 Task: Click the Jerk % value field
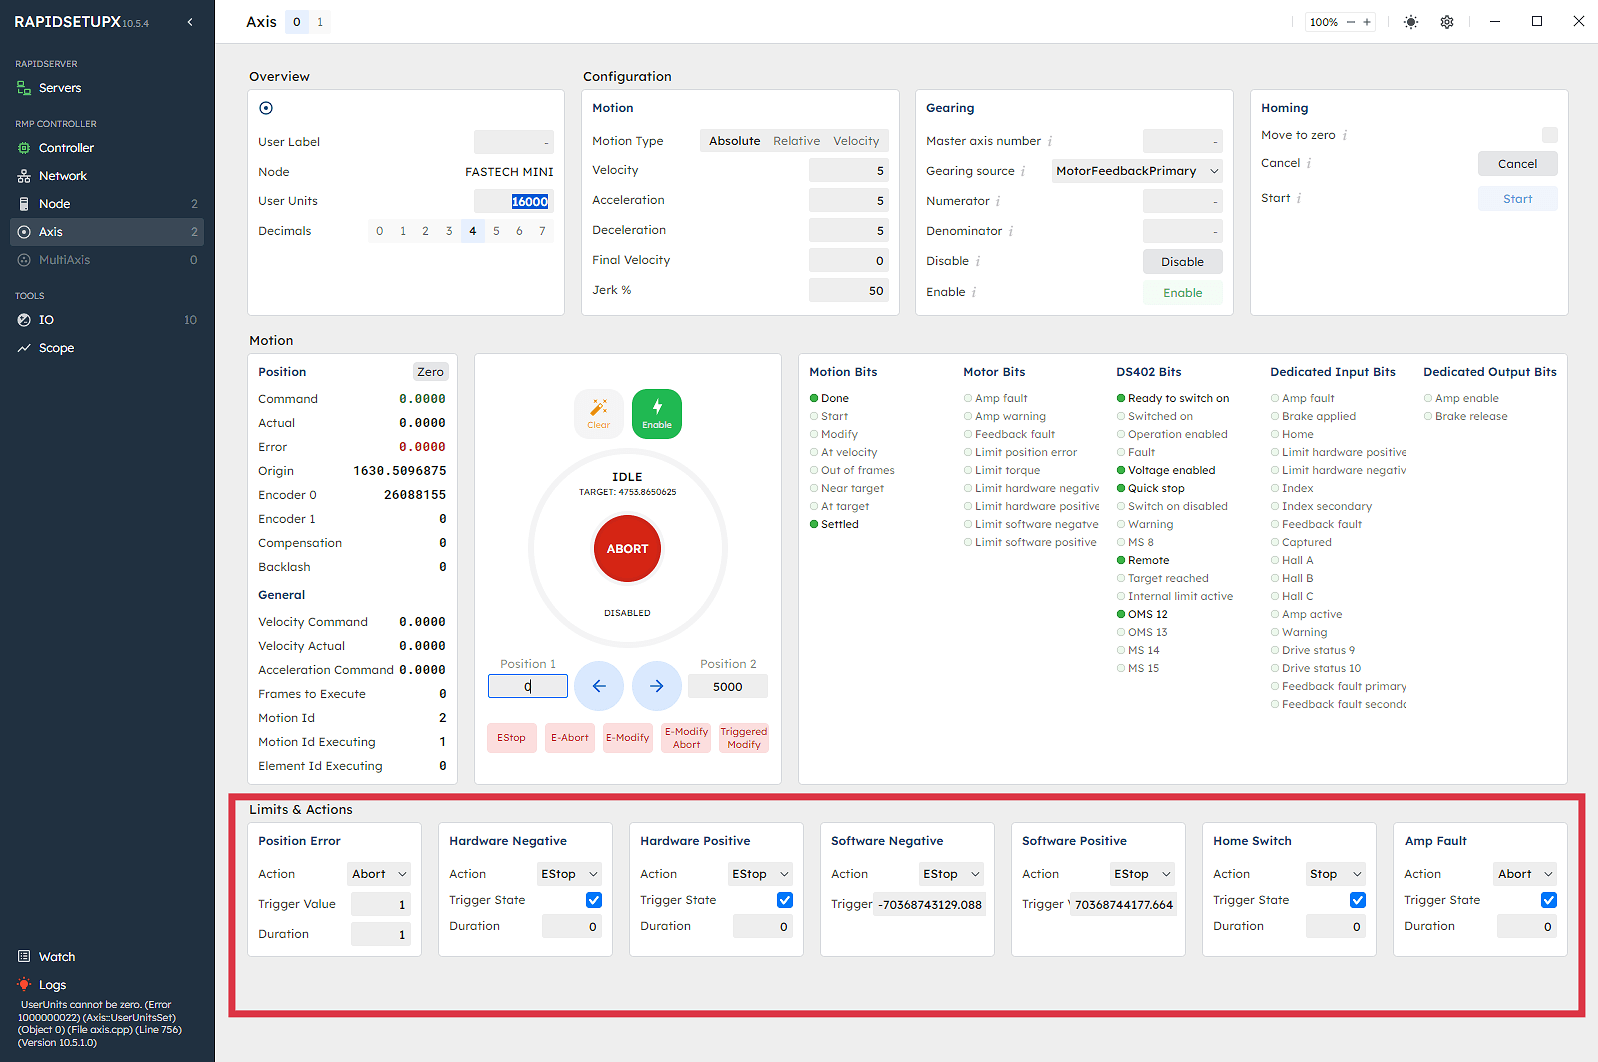(849, 291)
